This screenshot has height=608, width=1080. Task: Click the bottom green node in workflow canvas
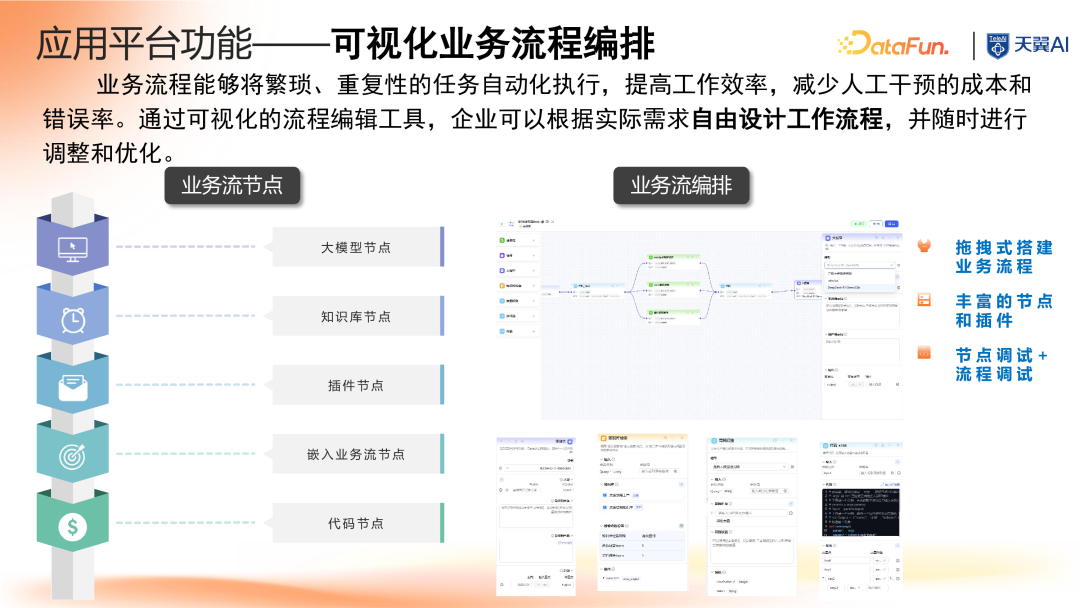(x=674, y=316)
